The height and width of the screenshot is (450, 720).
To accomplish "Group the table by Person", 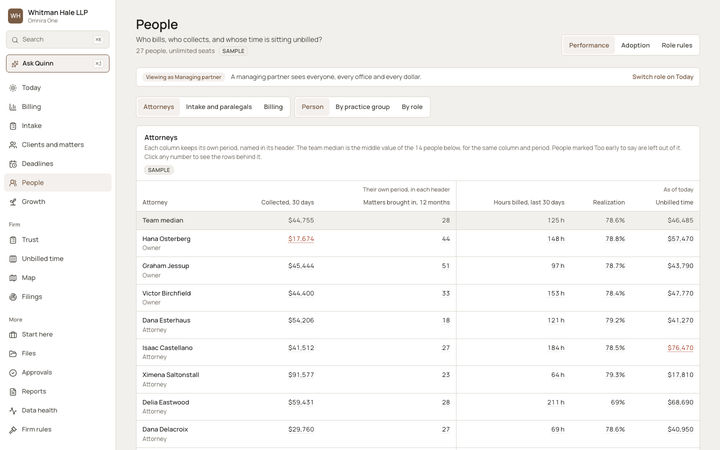I will point(312,107).
